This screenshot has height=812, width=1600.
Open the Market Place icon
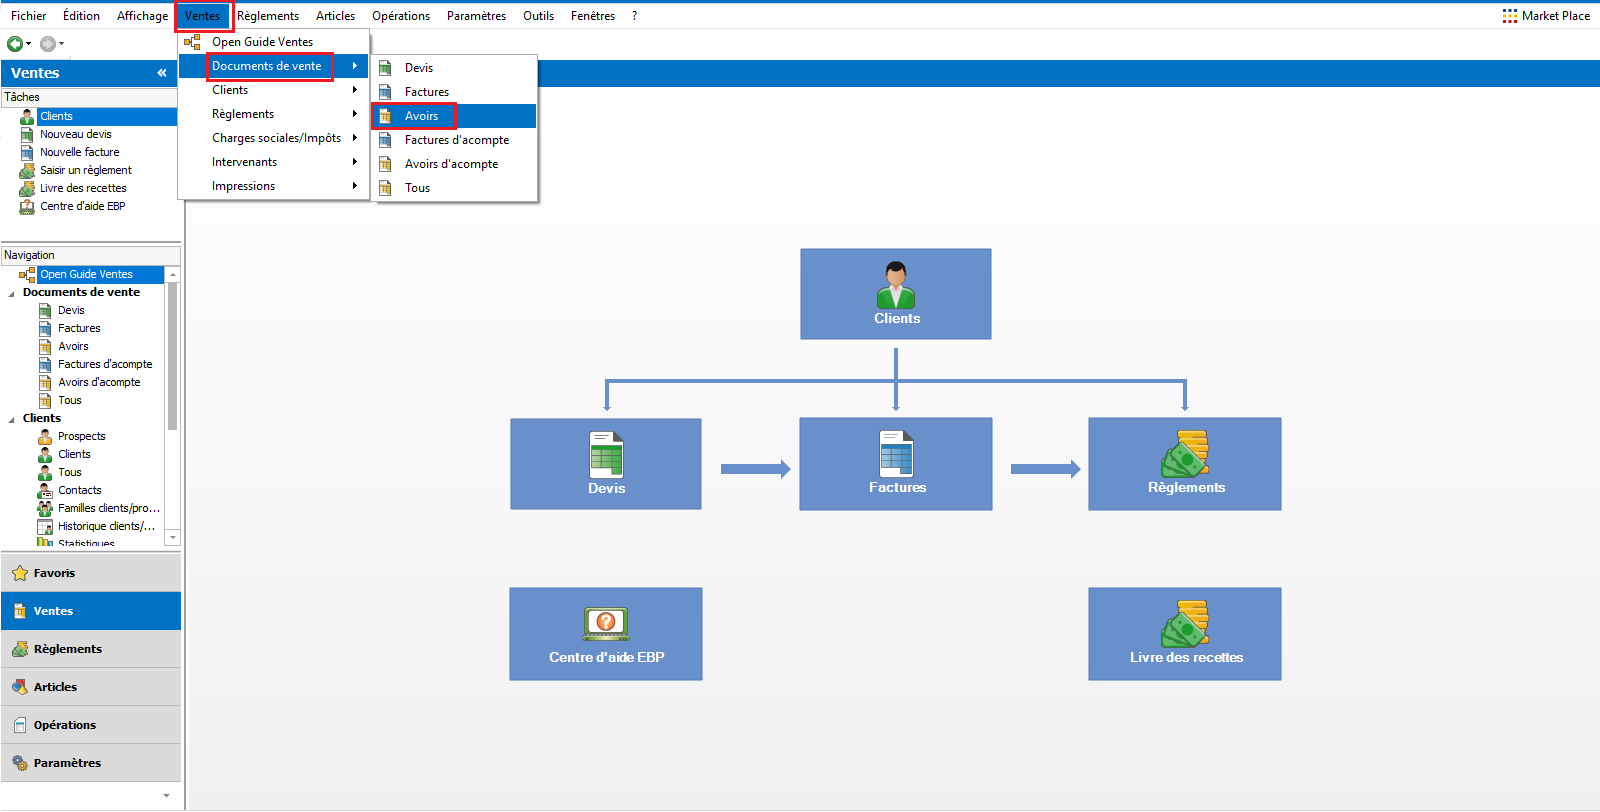tap(1510, 16)
